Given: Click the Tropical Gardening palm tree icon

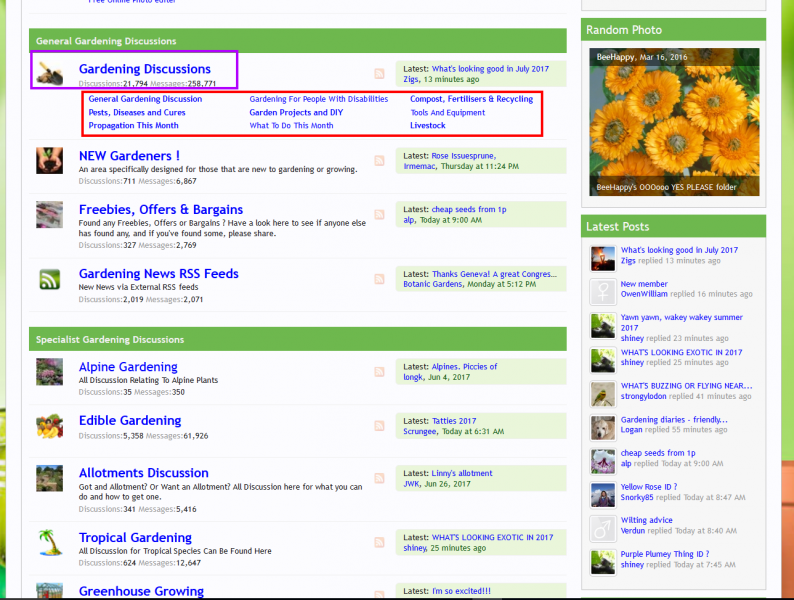Looking at the screenshot, I should tap(50, 543).
